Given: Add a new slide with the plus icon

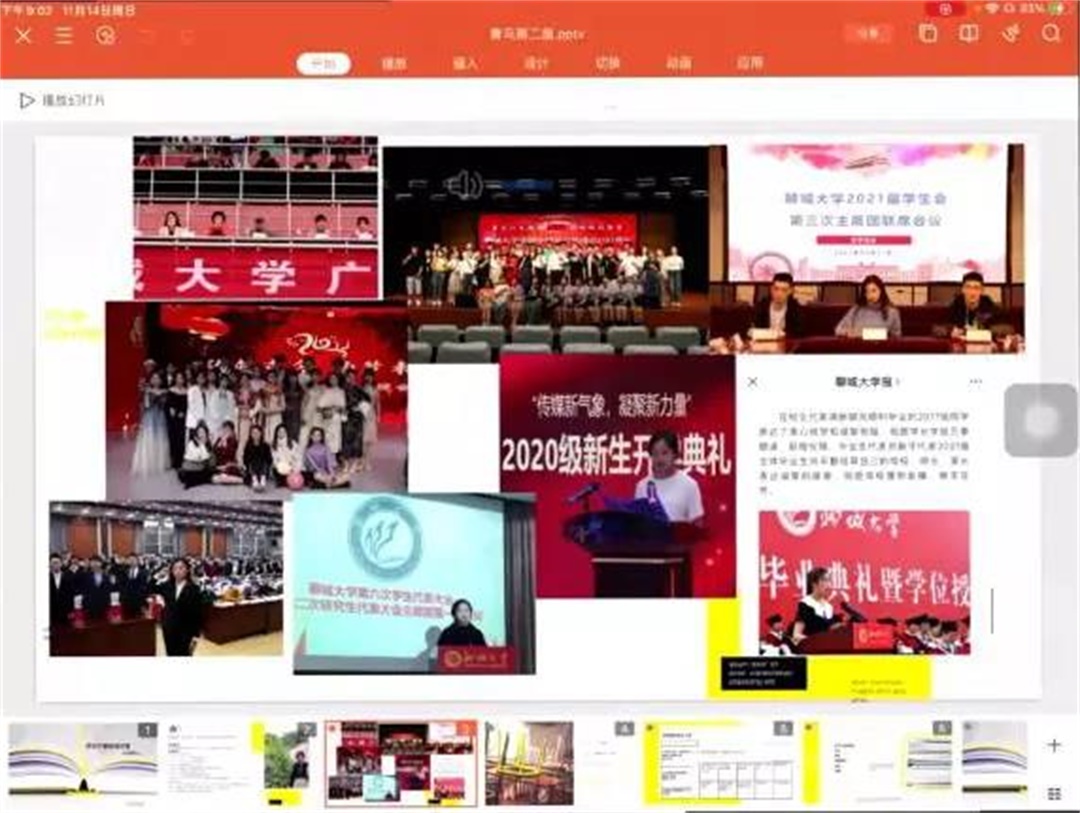Looking at the screenshot, I should (1053, 745).
